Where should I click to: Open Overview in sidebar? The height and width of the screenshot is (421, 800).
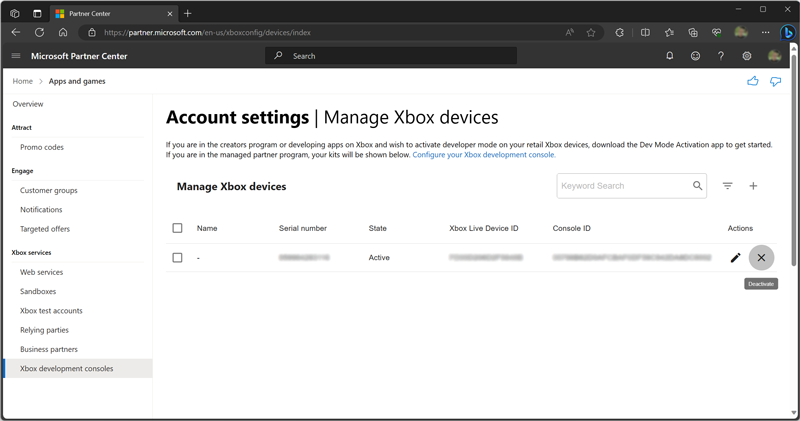[28, 104]
